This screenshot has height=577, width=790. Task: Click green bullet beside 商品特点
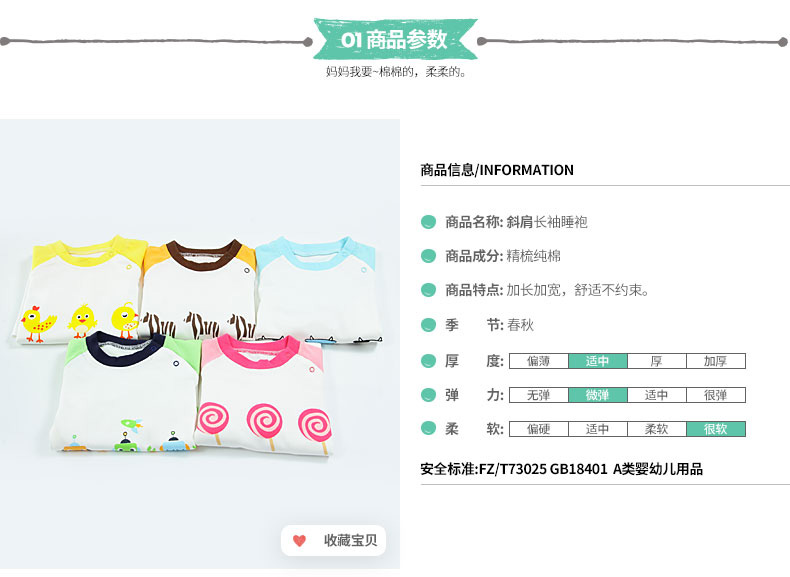pyautogui.click(x=428, y=290)
